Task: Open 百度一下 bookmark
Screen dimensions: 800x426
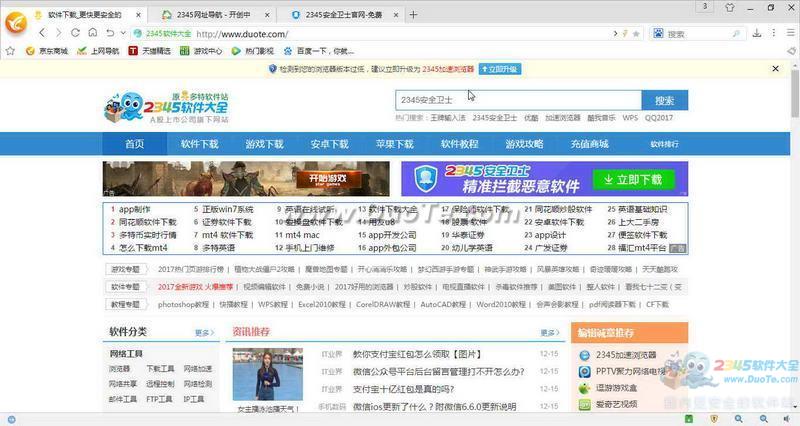Action: (318, 51)
